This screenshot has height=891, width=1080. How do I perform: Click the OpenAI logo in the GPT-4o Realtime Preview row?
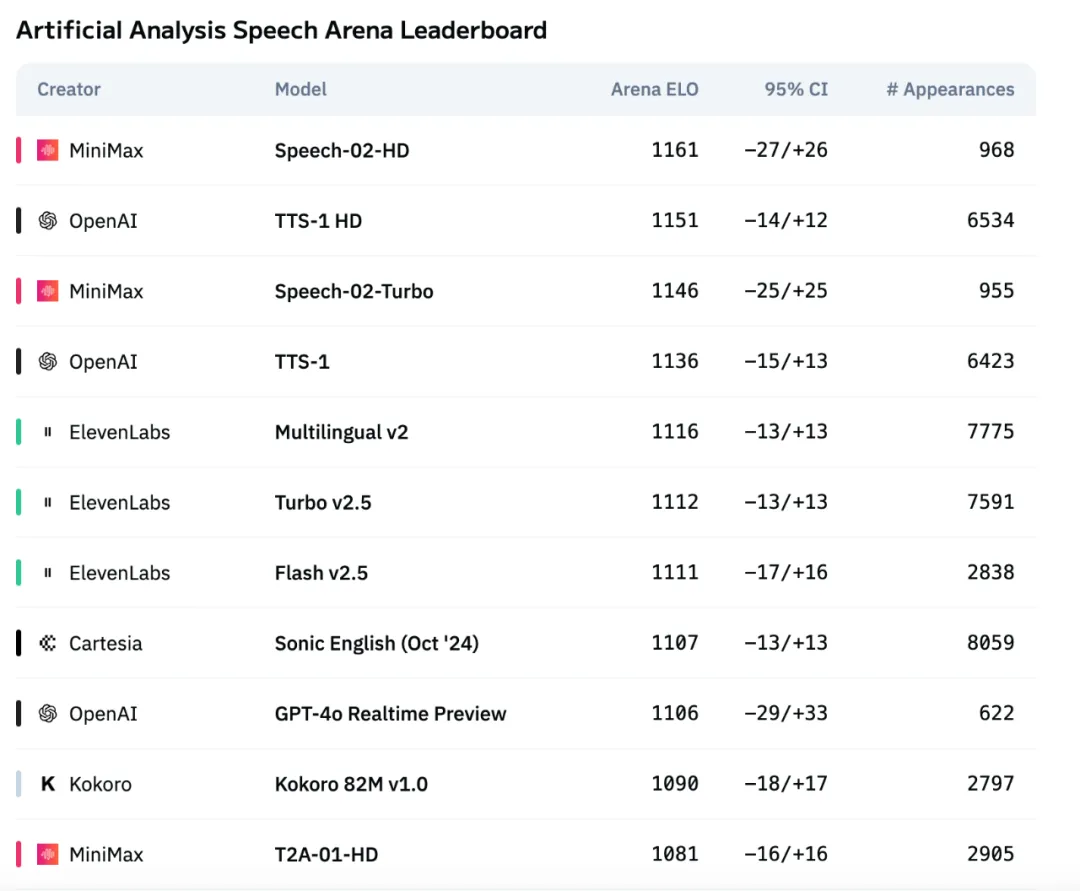pyautogui.click(x=48, y=714)
